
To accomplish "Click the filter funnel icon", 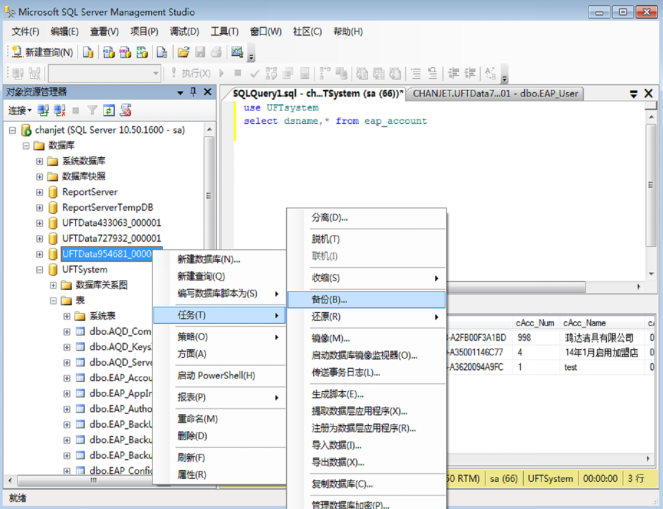I will coord(92,111).
